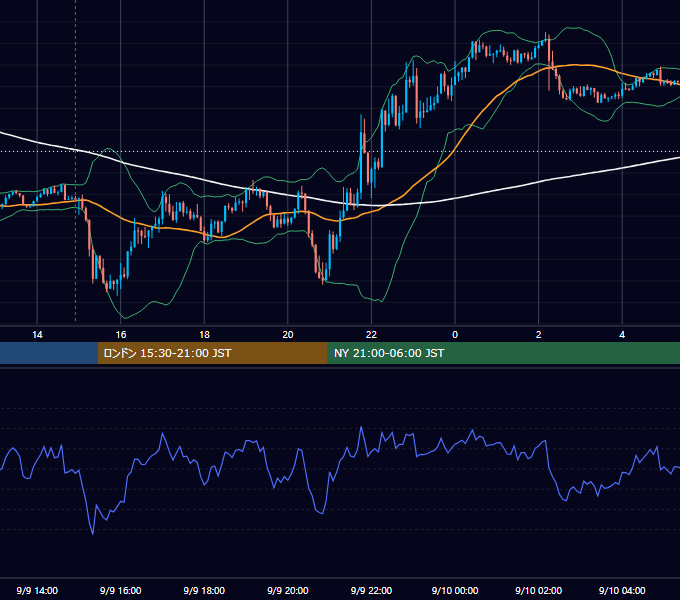The width and height of the screenshot is (680, 600).
Task: Click the '18' hour label on the price chart axis
Action: click(x=204, y=335)
